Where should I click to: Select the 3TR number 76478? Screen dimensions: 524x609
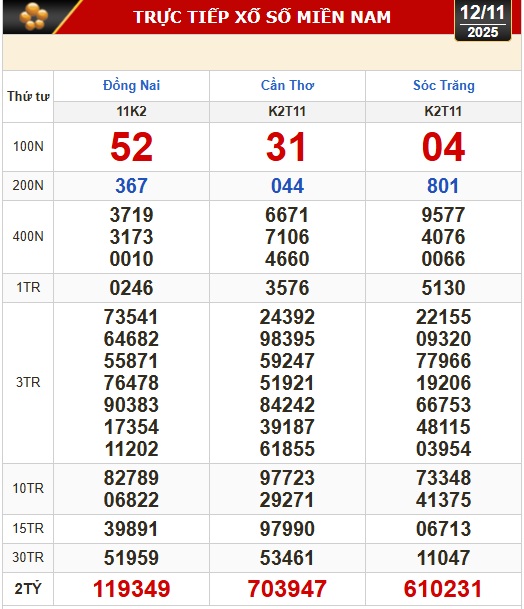click(131, 383)
